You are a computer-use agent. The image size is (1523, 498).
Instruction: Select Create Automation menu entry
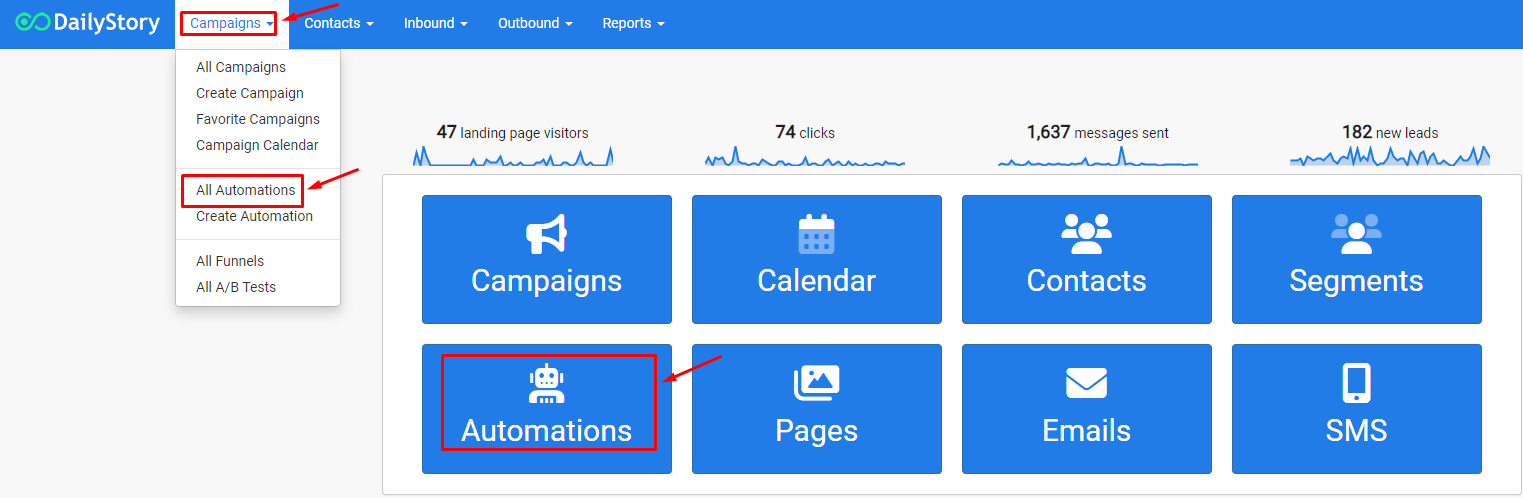[254, 216]
